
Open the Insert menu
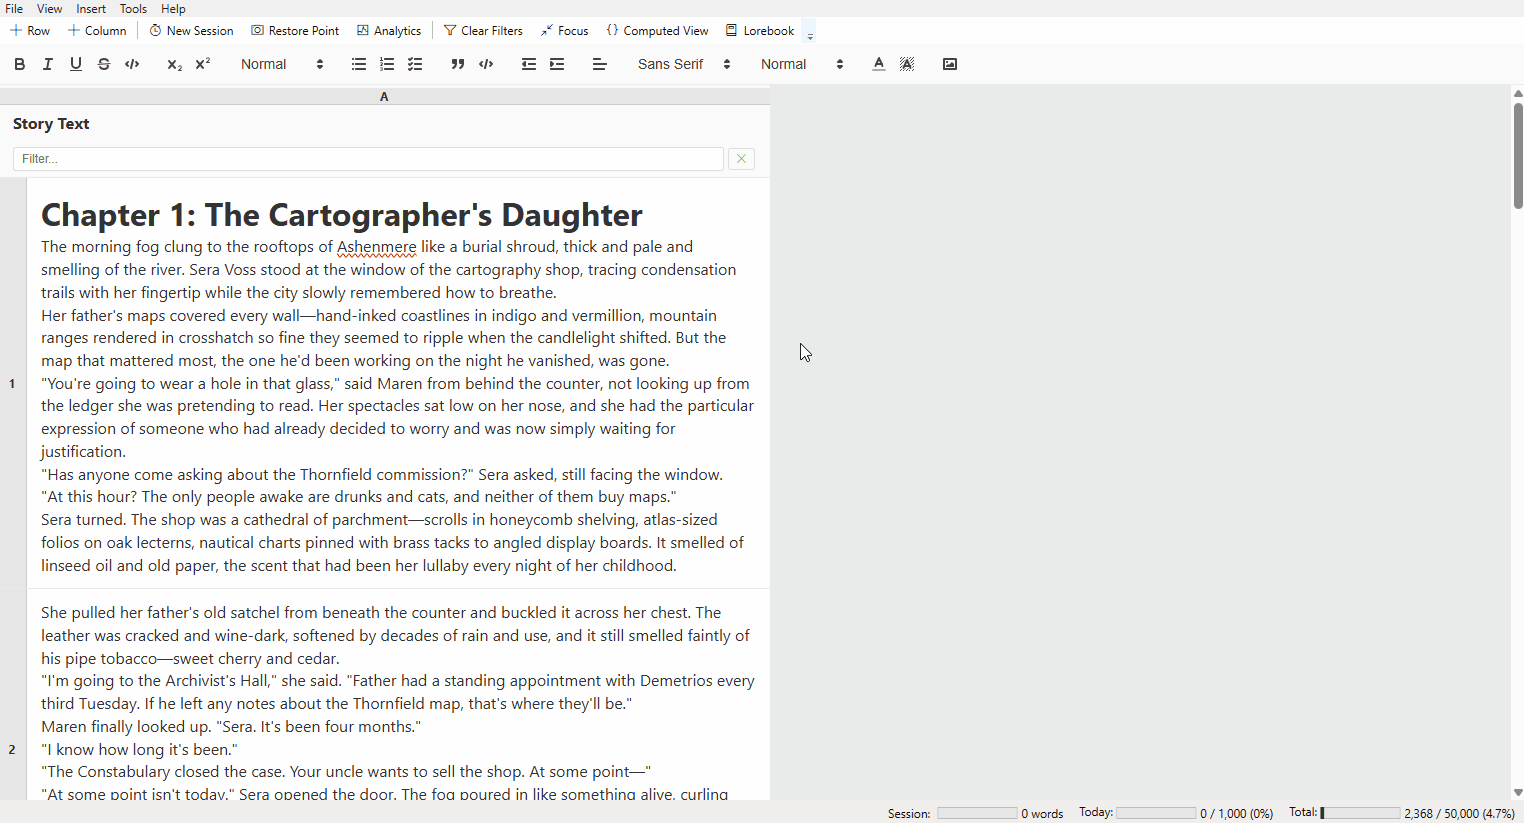coord(91,9)
